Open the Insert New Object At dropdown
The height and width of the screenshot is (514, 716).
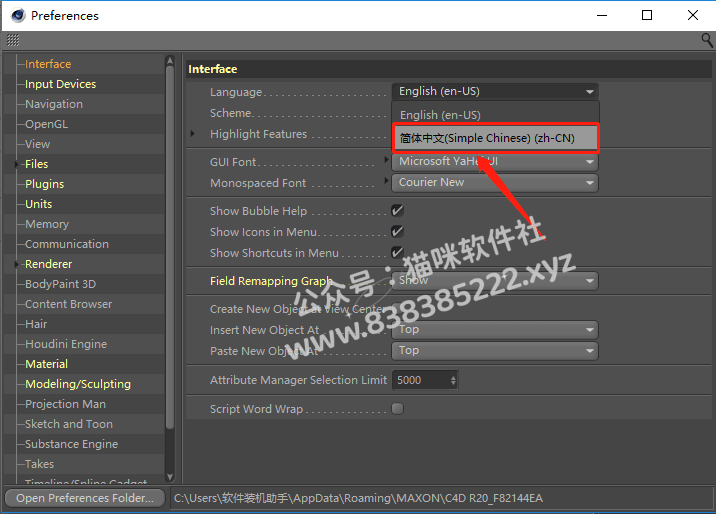click(495, 330)
